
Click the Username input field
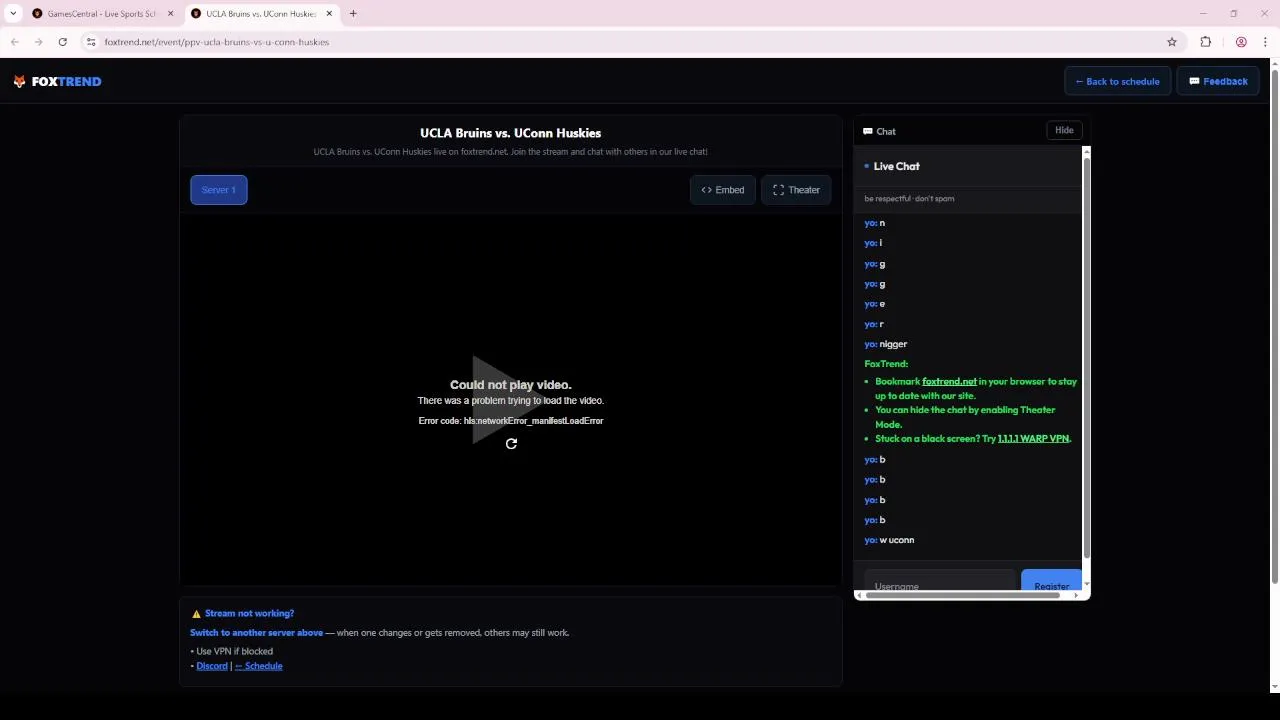click(940, 584)
